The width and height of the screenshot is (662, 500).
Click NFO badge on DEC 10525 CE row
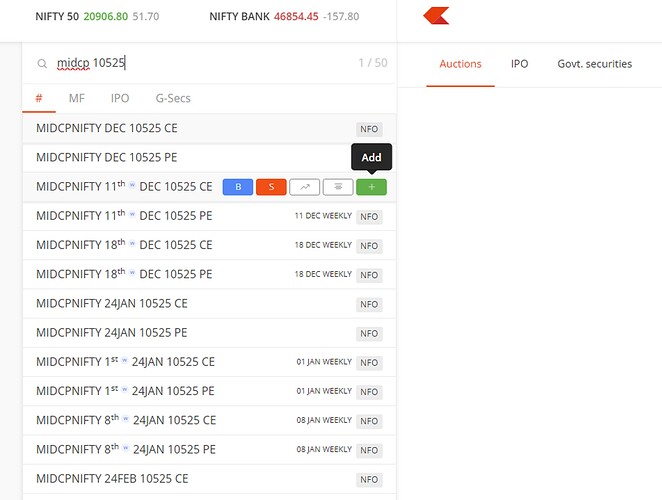point(369,129)
